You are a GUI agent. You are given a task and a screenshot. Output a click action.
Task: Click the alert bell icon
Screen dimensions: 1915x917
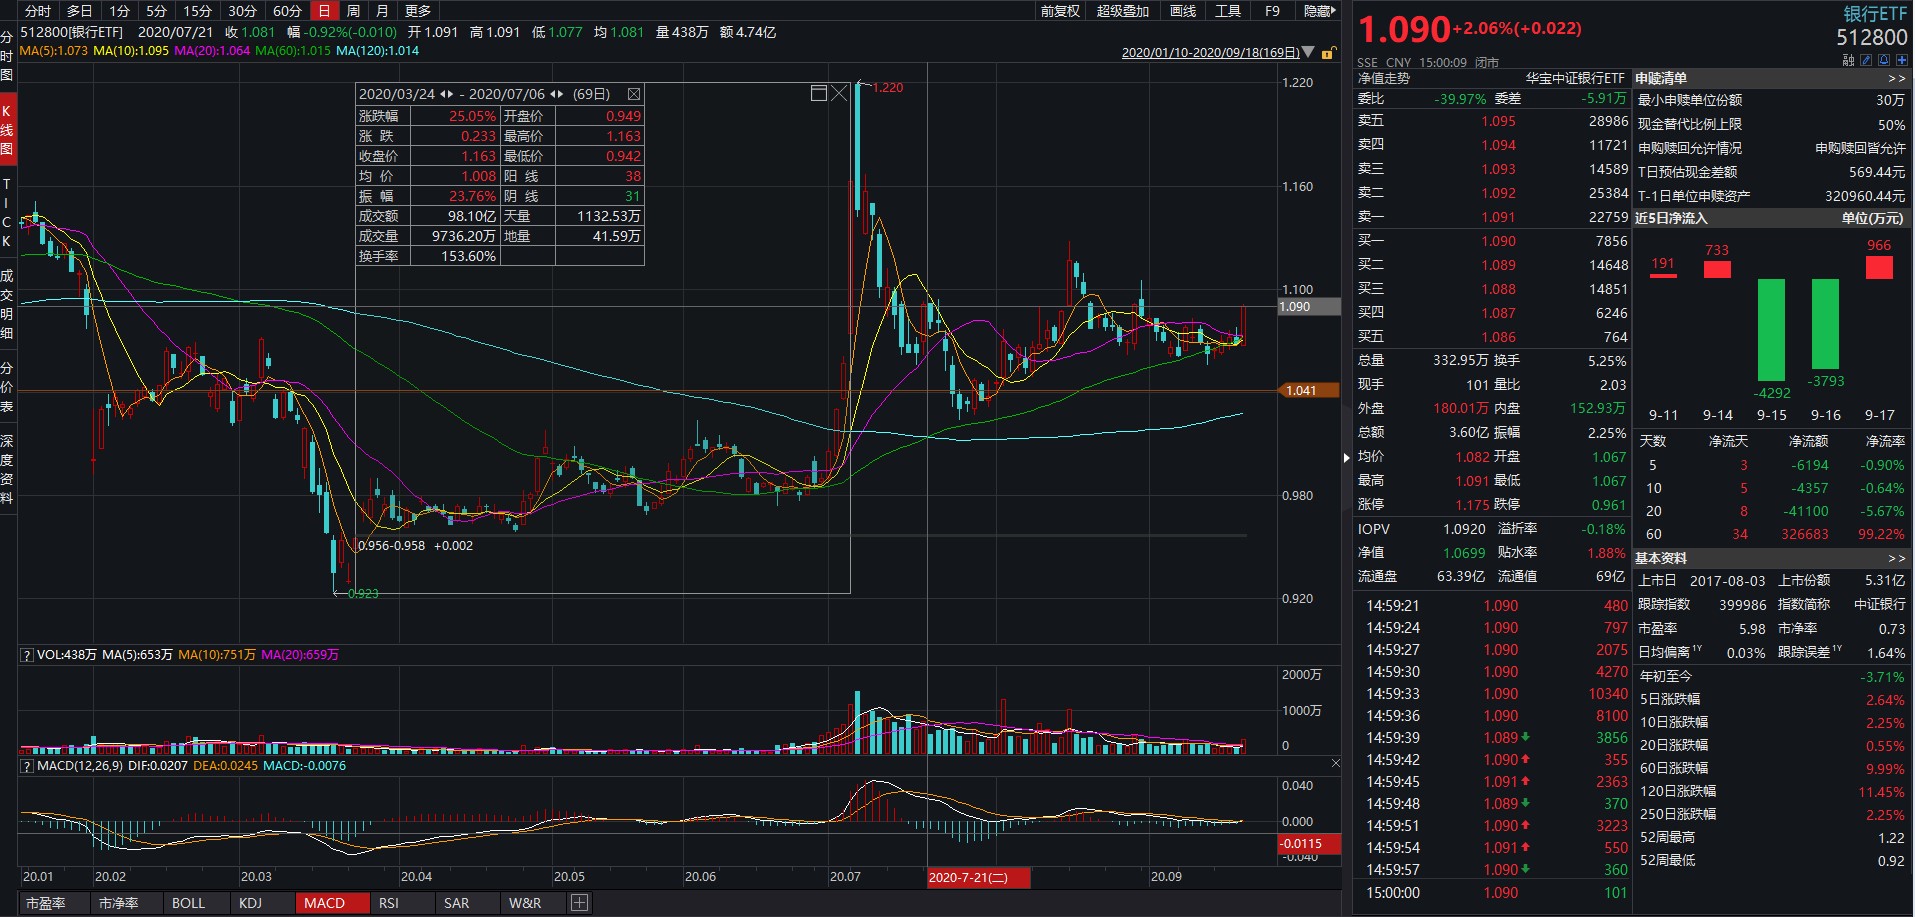1884,60
